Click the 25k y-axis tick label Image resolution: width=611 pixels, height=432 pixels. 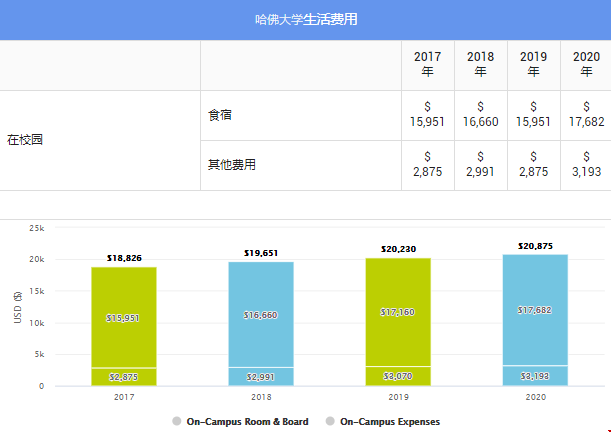(x=37, y=228)
